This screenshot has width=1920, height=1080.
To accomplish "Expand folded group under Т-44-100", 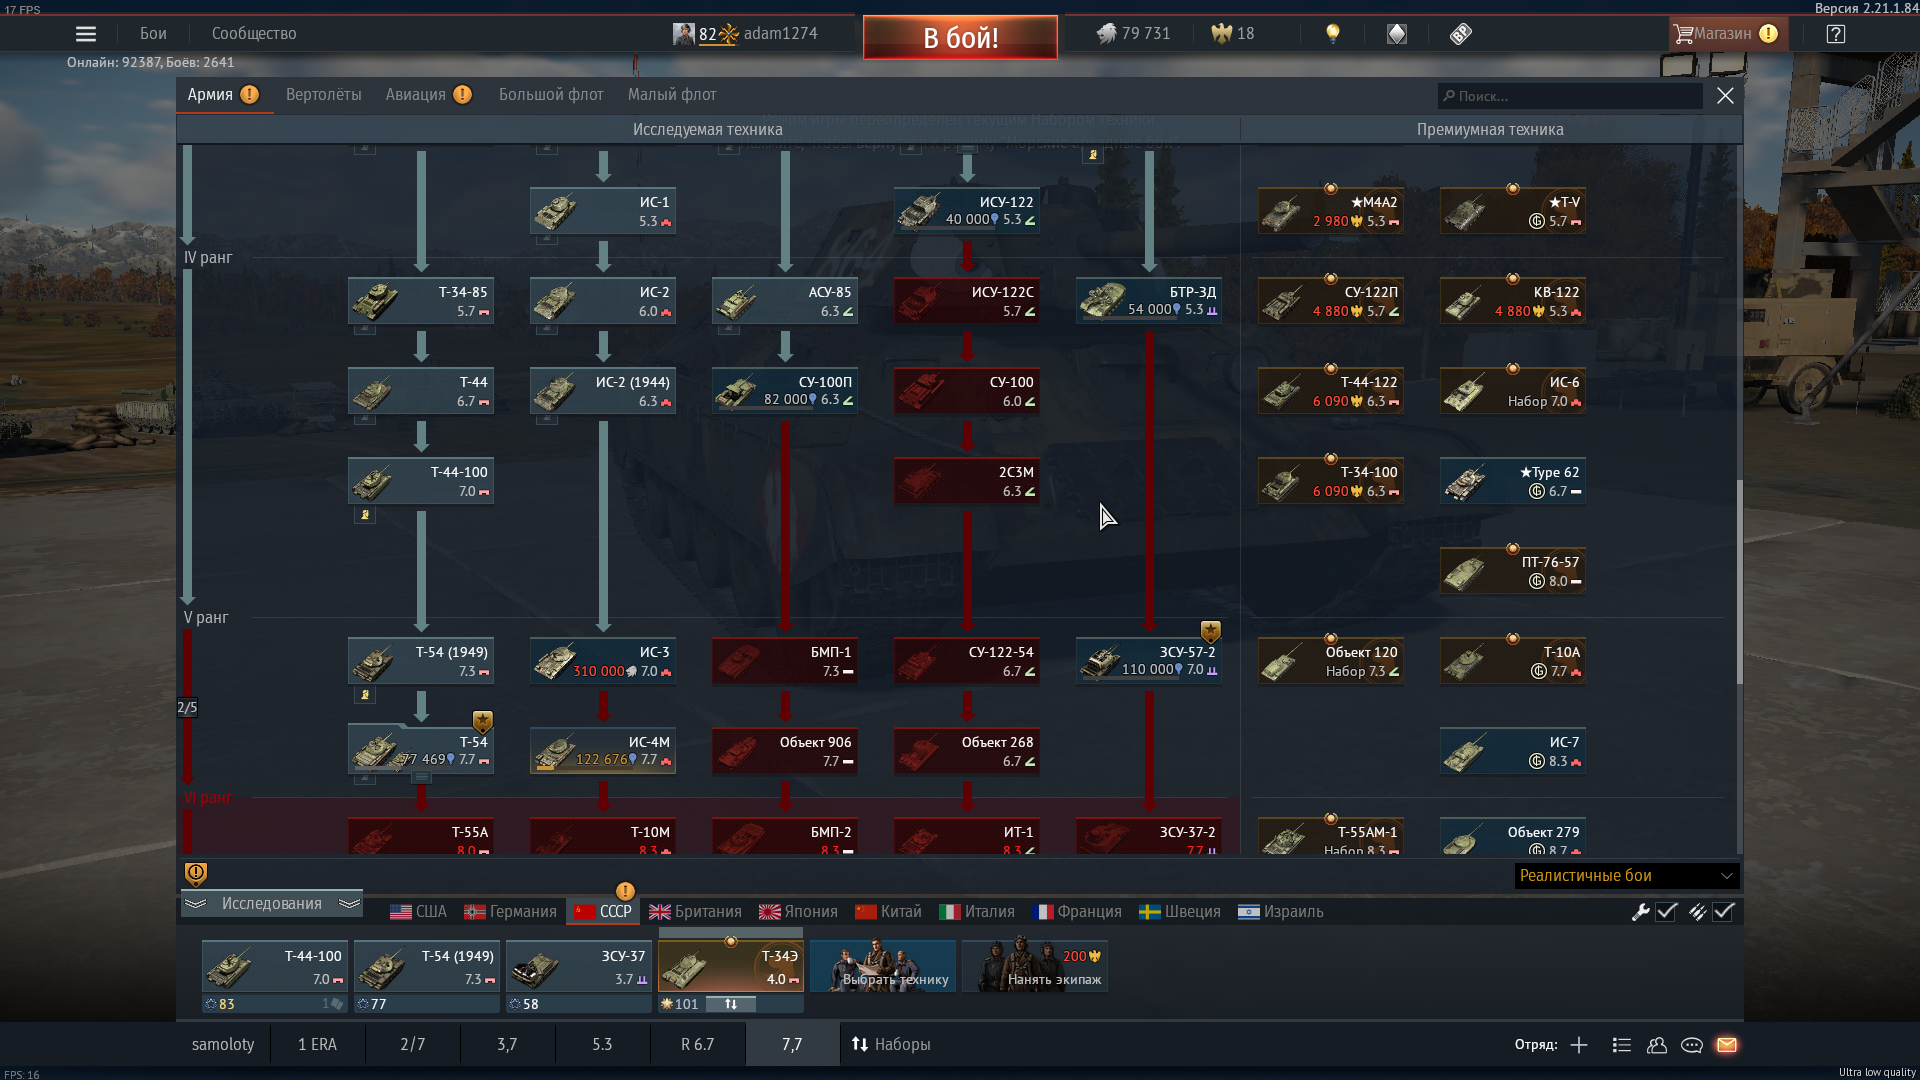I will [x=365, y=515].
